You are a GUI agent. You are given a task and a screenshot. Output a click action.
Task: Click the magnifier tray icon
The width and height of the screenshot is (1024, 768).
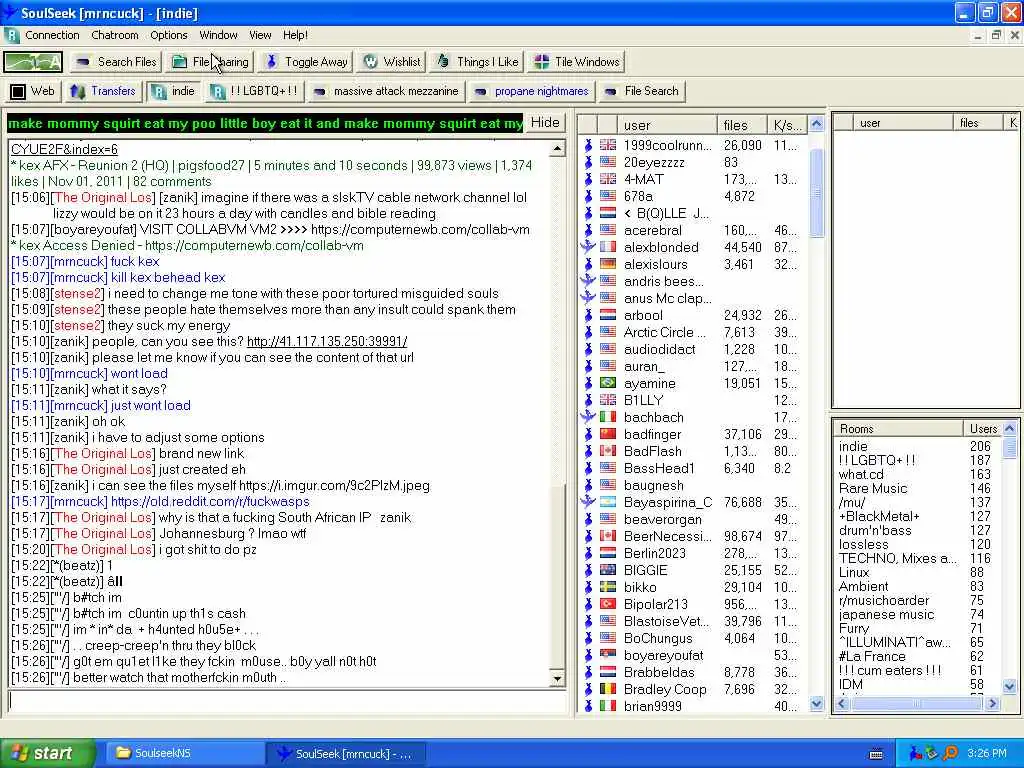[x=950, y=754]
